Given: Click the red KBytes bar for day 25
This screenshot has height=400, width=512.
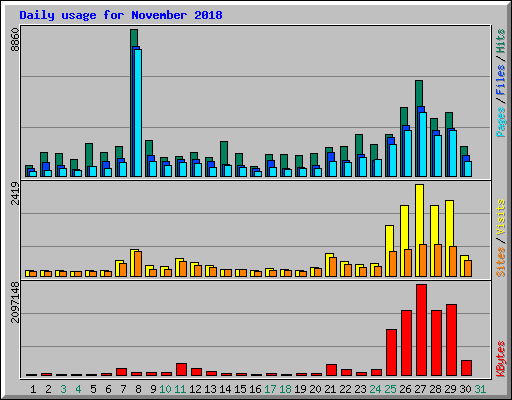Looking at the screenshot, I should click(391, 353).
